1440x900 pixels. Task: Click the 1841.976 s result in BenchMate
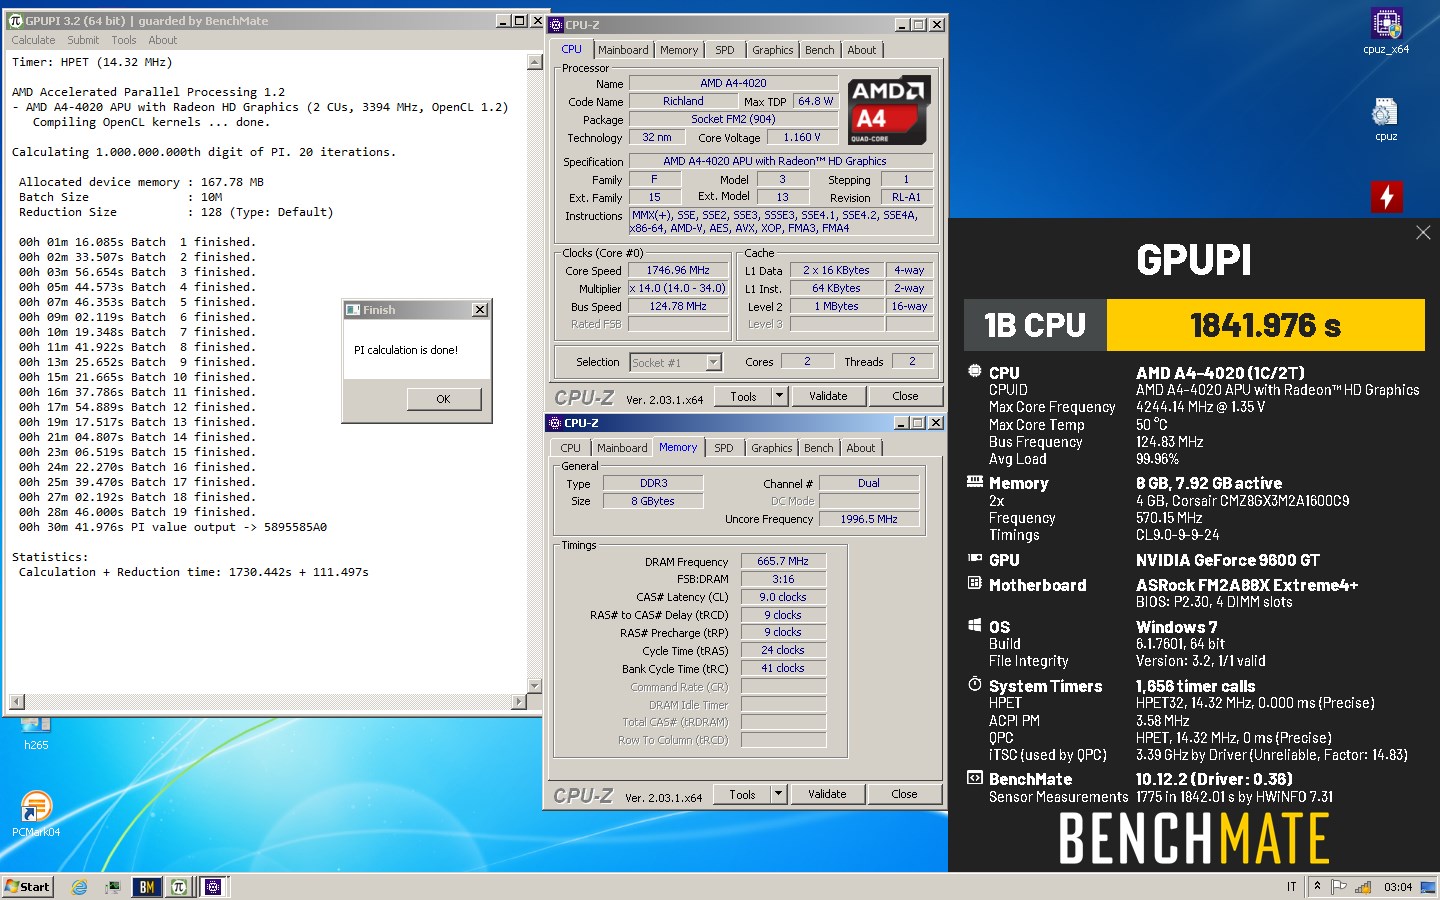coord(1265,325)
